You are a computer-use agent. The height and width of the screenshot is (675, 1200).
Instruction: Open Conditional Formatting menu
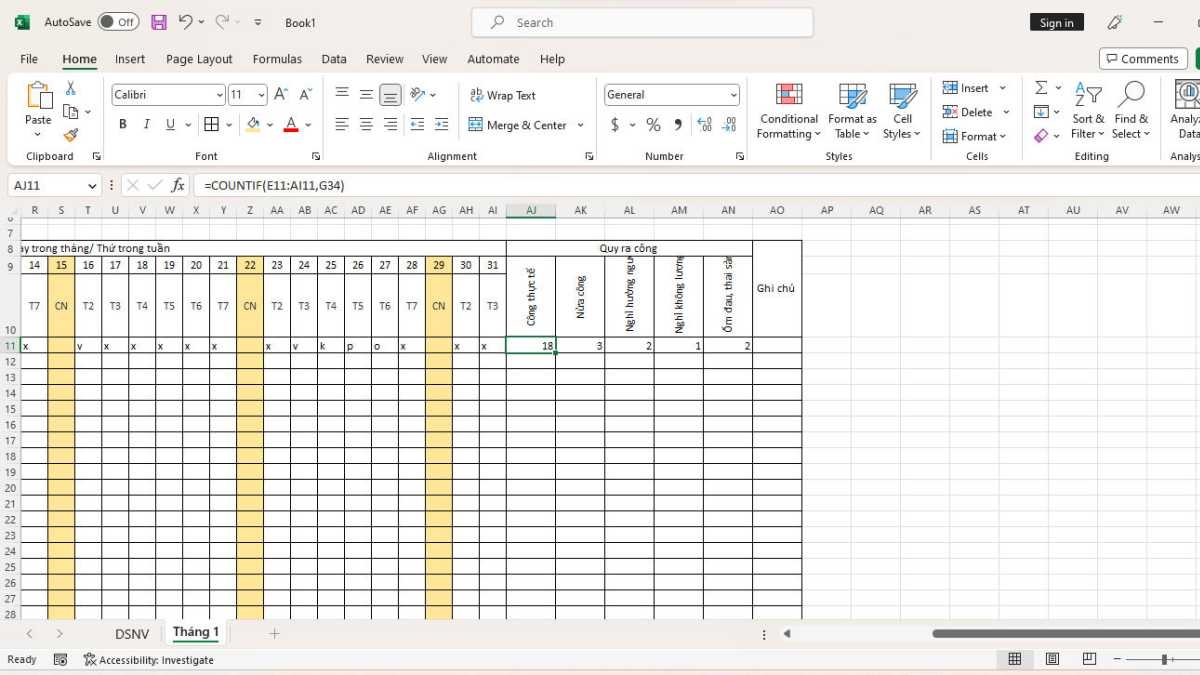click(788, 112)
